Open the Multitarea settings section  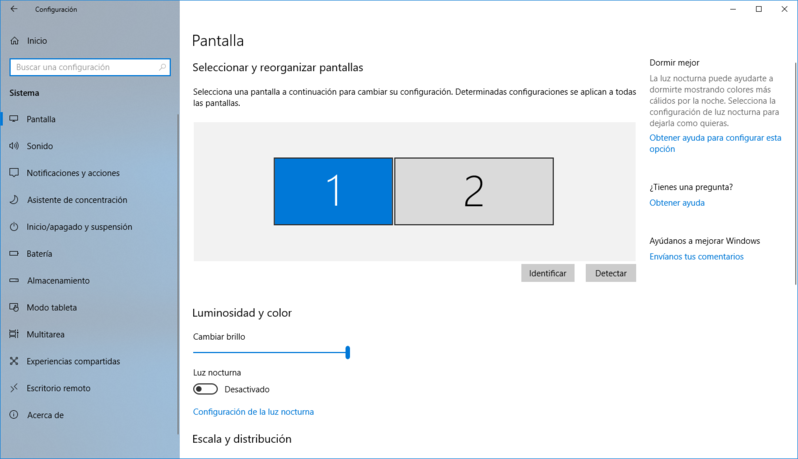pyautogui.click(x=46, y=334)
